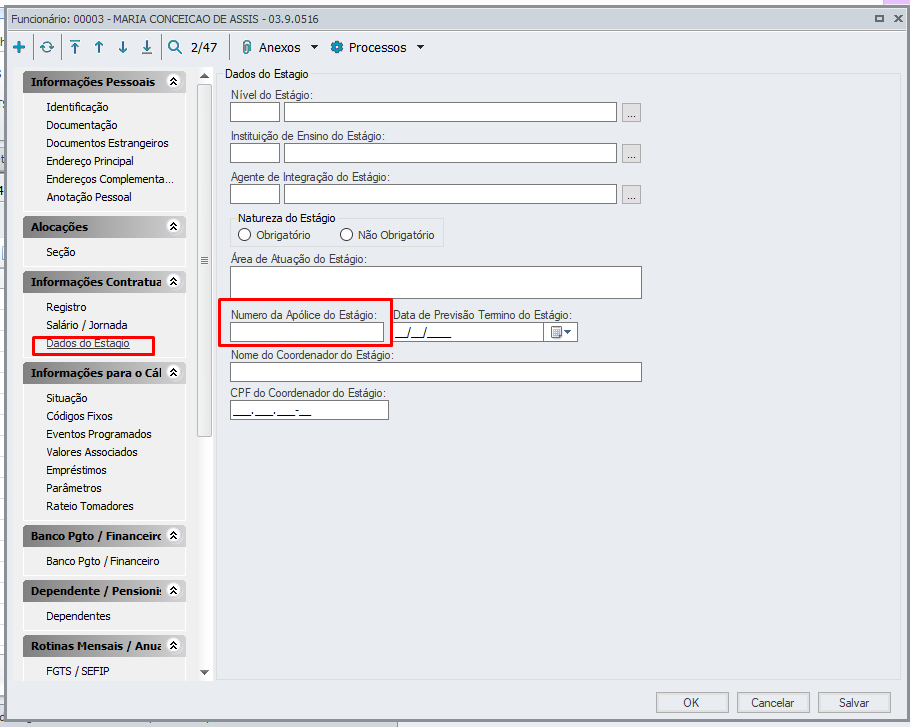
Task: Click Instituição de Ensino code field
Action: pos(255,154)
